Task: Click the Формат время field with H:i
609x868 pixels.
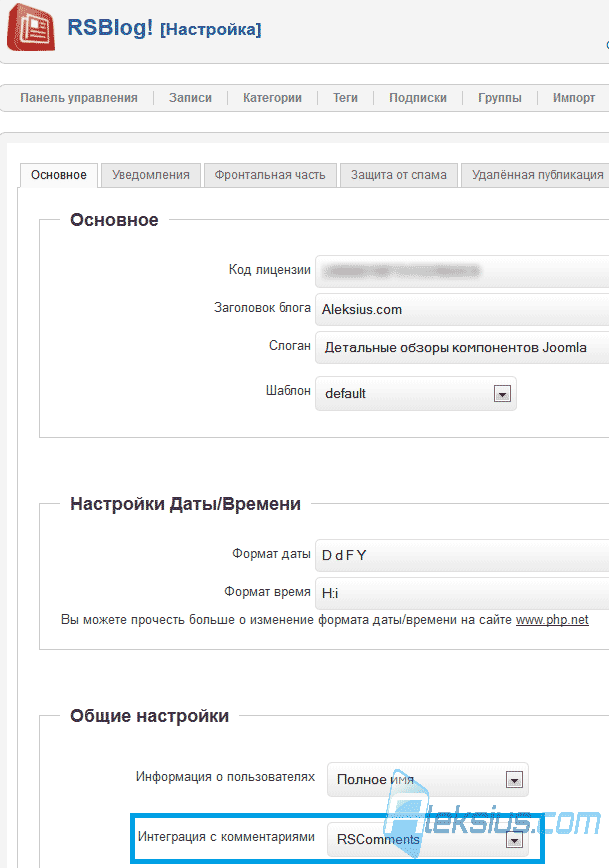Action: tap(462, 593)
